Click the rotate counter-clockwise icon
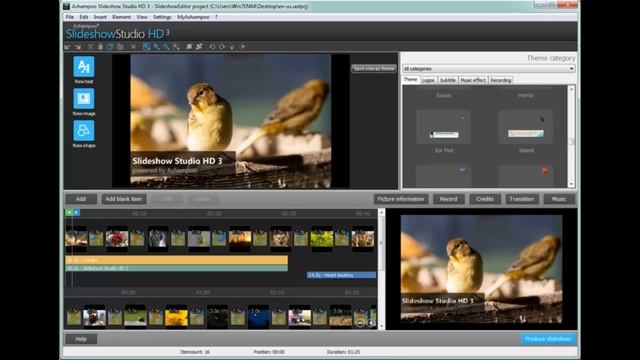The image size is (640, 360). 212,47
